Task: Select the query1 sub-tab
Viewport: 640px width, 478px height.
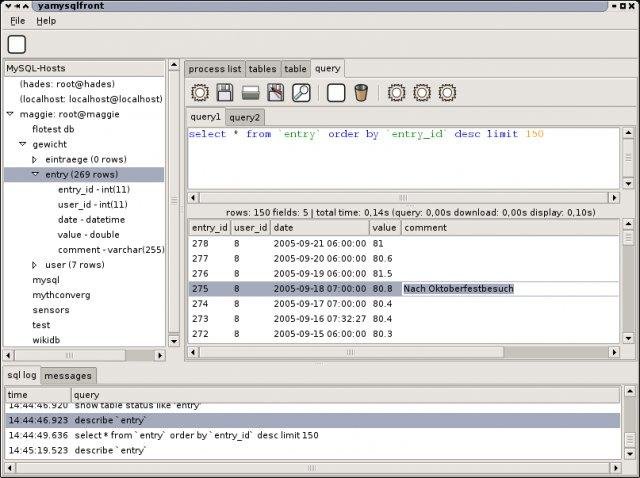Action: pos(205,117)
